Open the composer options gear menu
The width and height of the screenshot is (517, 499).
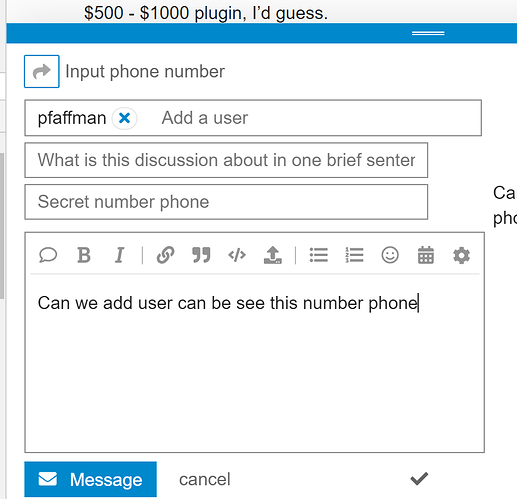461,255
